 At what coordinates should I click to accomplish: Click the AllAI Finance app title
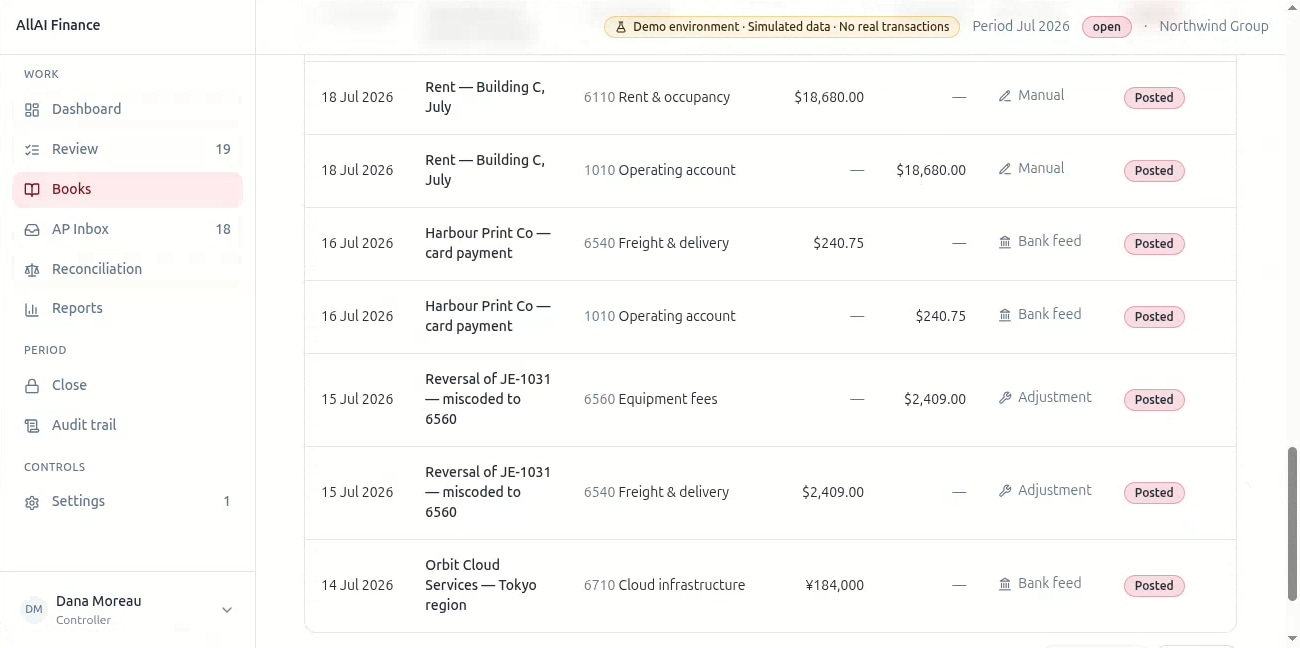pos(58,25)
